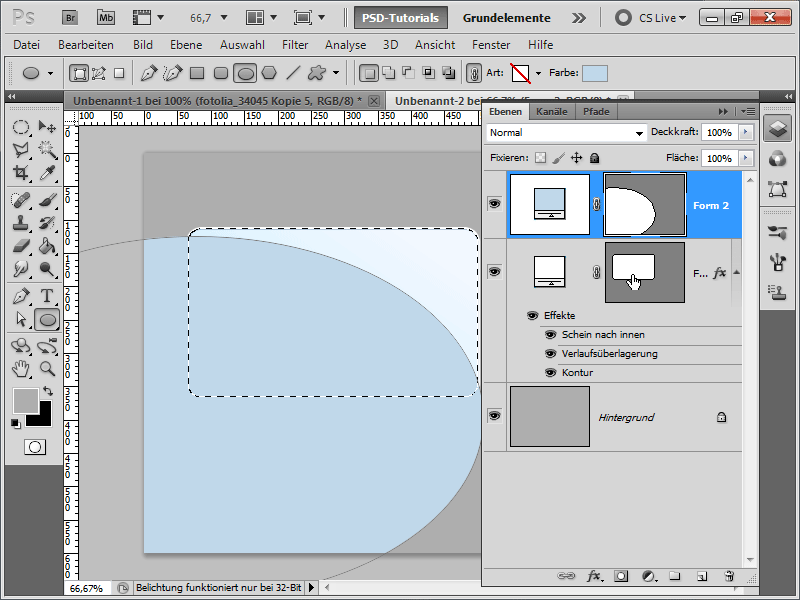
Task: Select the Smudge tool
Action: pos(20,269)
